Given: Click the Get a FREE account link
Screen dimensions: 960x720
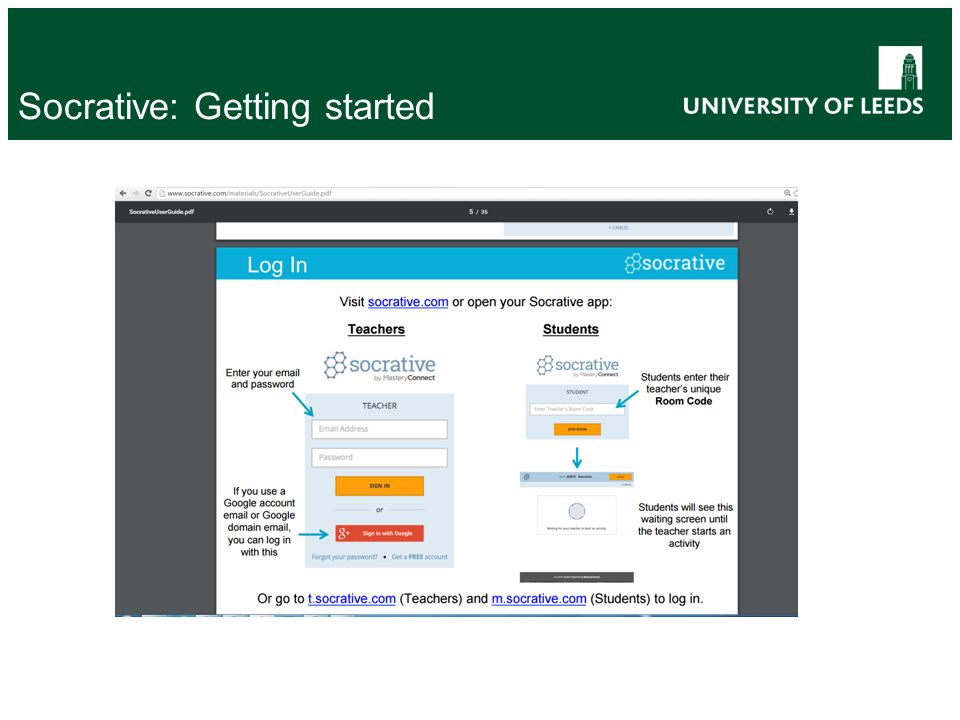Looking at the screenshot, I should 419,557.
